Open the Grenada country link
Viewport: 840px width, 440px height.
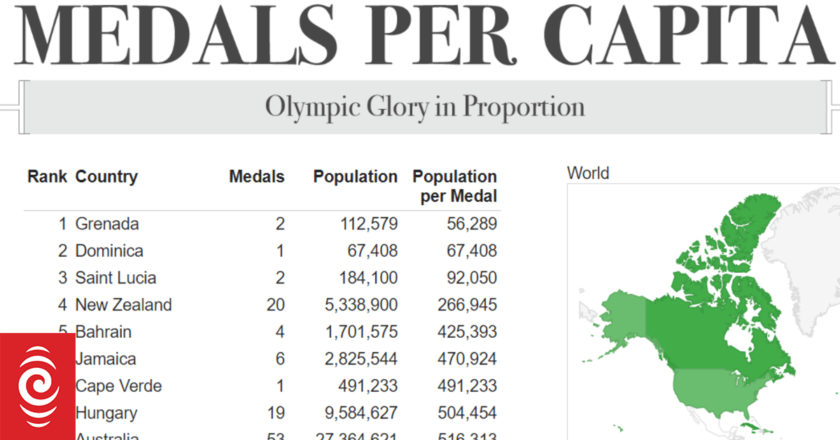[107, 224]
